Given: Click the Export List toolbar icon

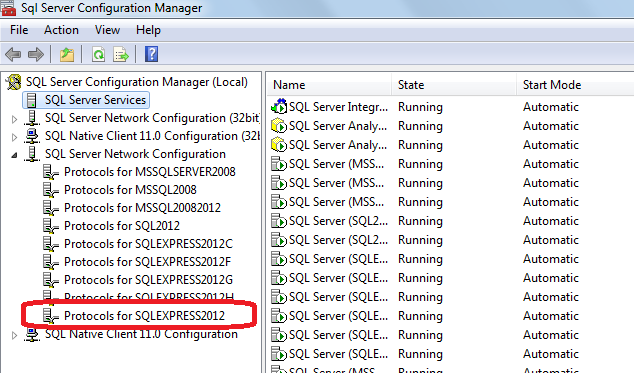Looking at the screenshot, I should [x=120, y=54].
